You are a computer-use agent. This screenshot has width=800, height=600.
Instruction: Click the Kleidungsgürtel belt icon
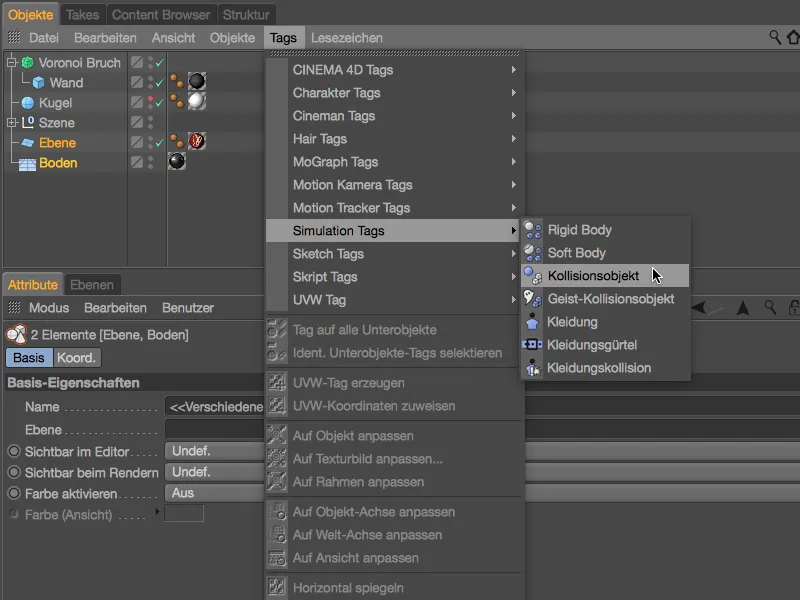[532, 345]
